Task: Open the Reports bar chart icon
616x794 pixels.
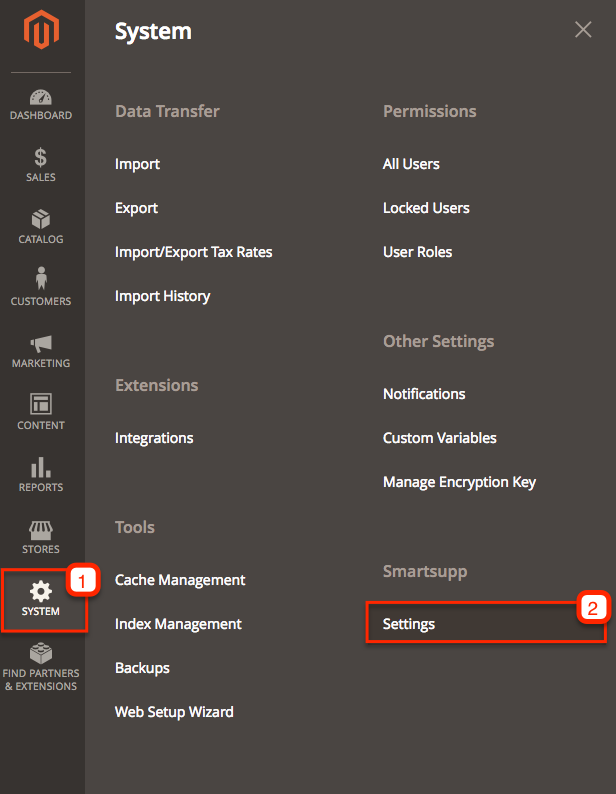Action: 41,467
